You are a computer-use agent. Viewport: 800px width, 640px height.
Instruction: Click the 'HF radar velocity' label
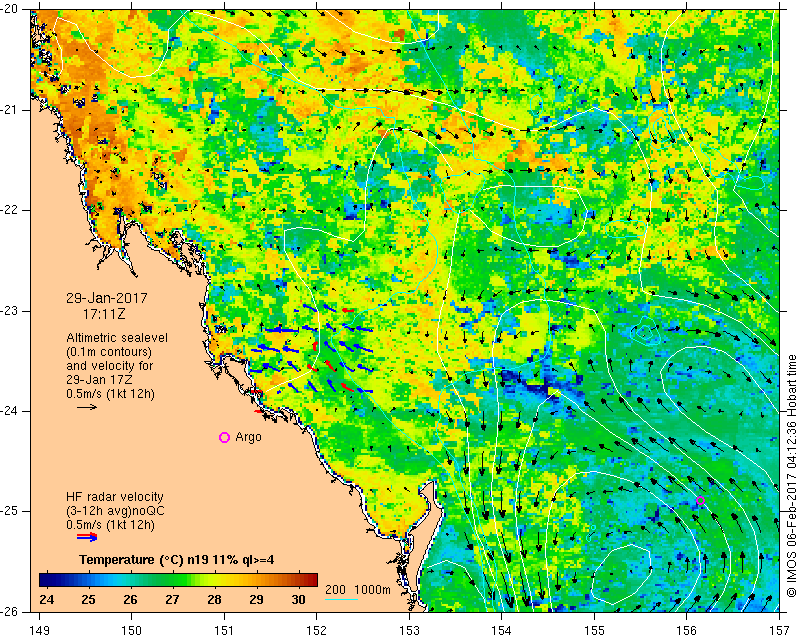(x=115, y=497)
